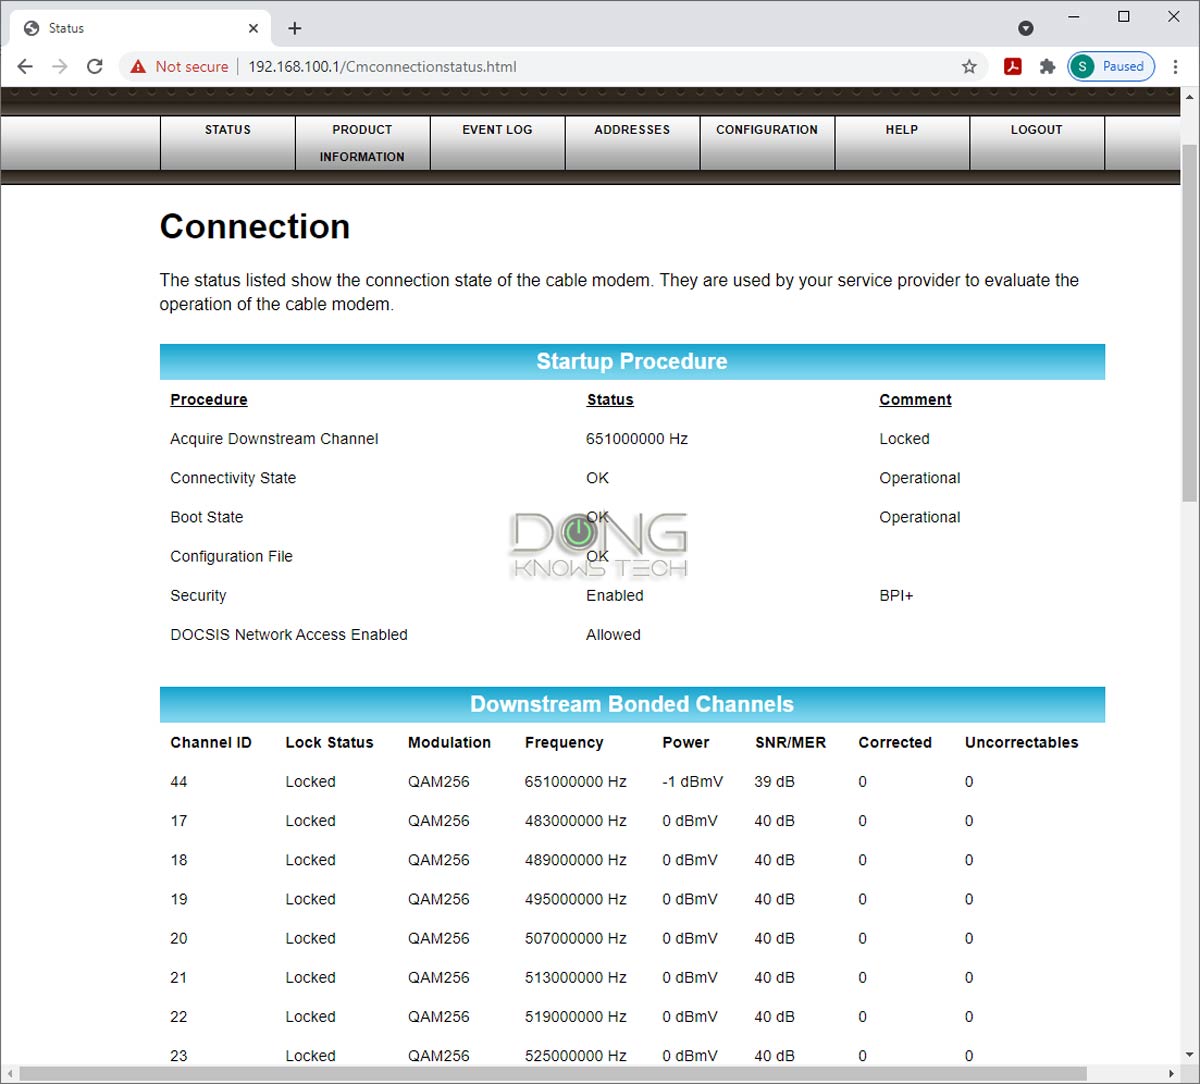Click LOGOUT to sign out

[1036, 130]
